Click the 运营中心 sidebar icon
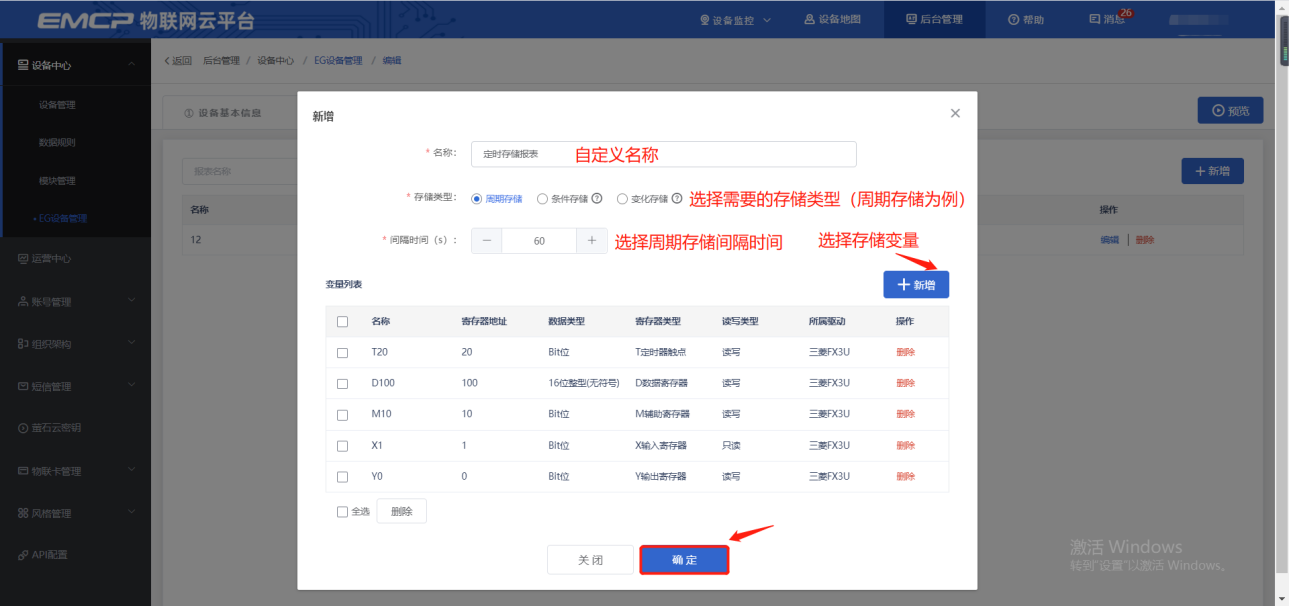The width and height of the screenshot is (1289, 606). (23, 259)
